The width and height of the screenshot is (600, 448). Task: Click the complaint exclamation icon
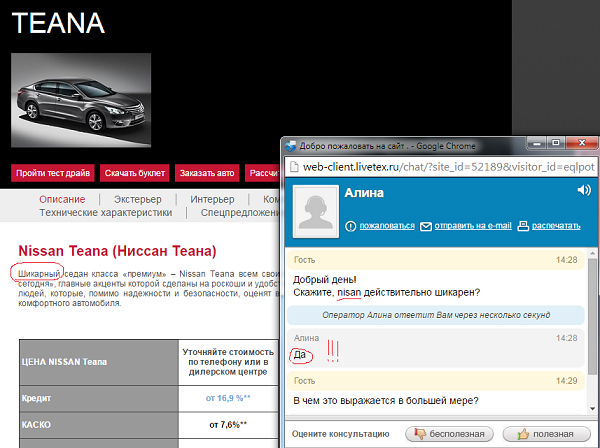tap(350, 226)
